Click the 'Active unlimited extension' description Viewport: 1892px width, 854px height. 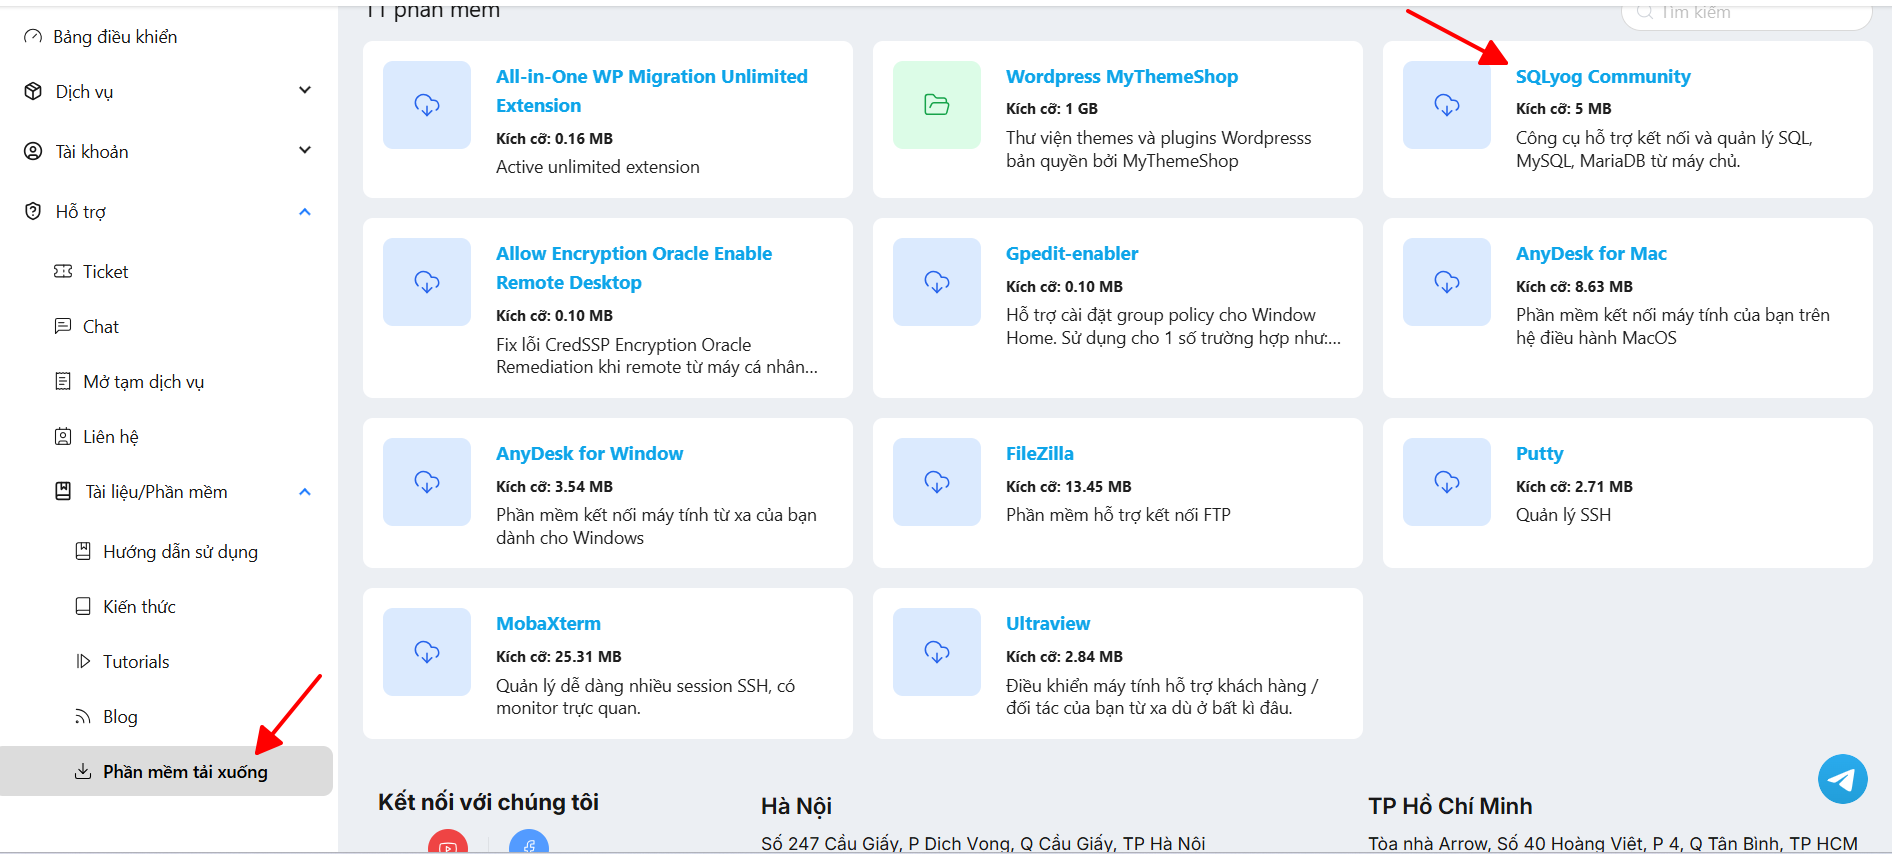click(598, 167)
